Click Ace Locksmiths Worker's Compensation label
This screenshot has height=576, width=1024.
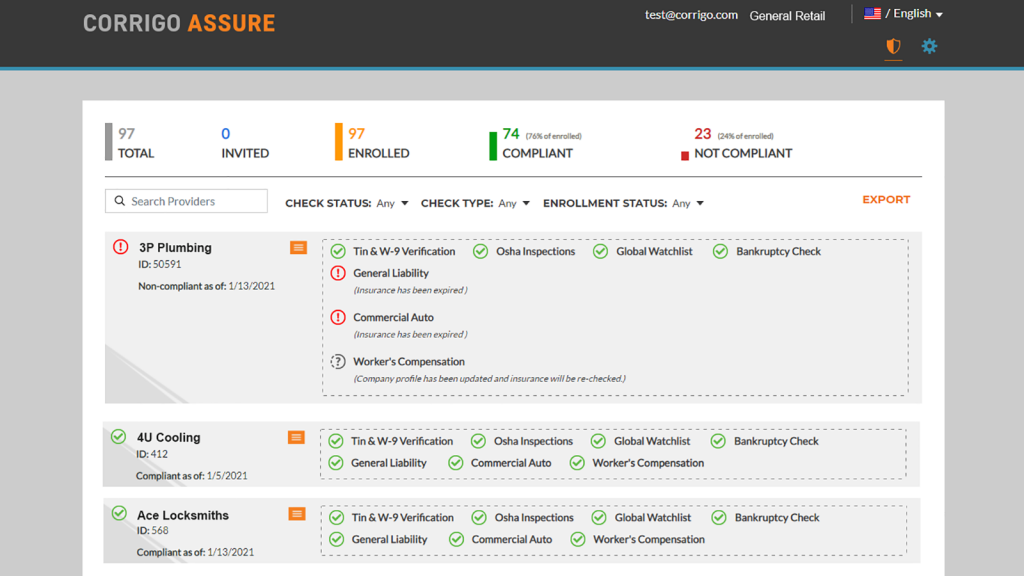(x=648, y=539)
